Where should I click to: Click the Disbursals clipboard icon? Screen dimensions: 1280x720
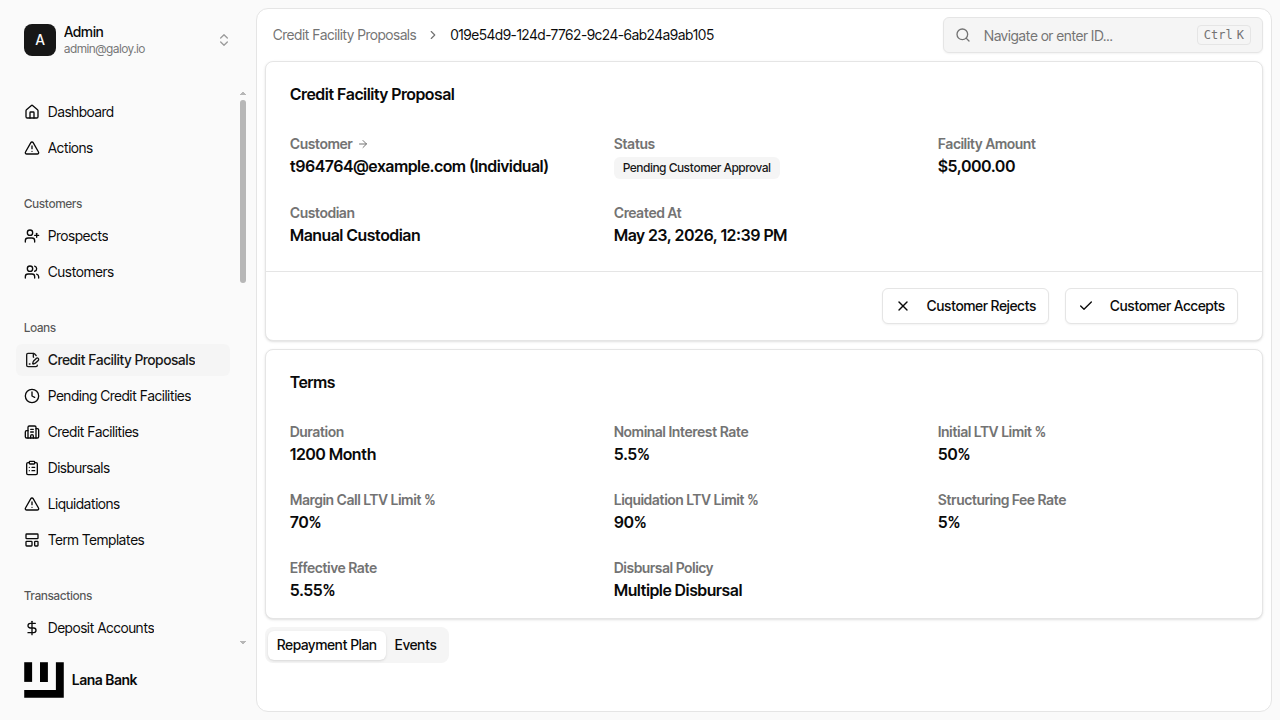point(32,468)
